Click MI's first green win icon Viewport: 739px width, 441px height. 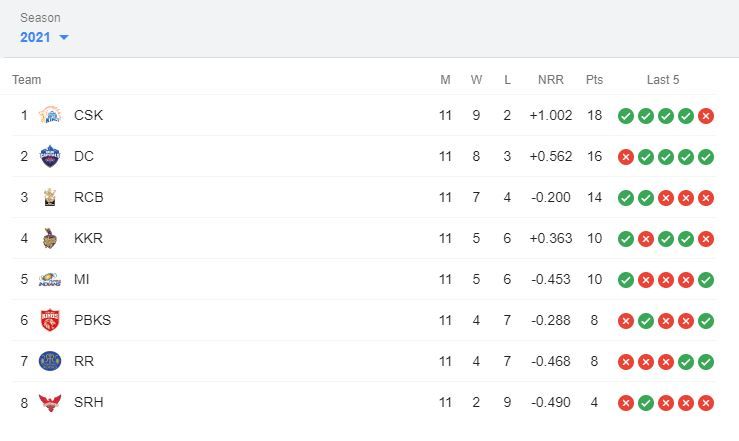[x=626, y=280]
